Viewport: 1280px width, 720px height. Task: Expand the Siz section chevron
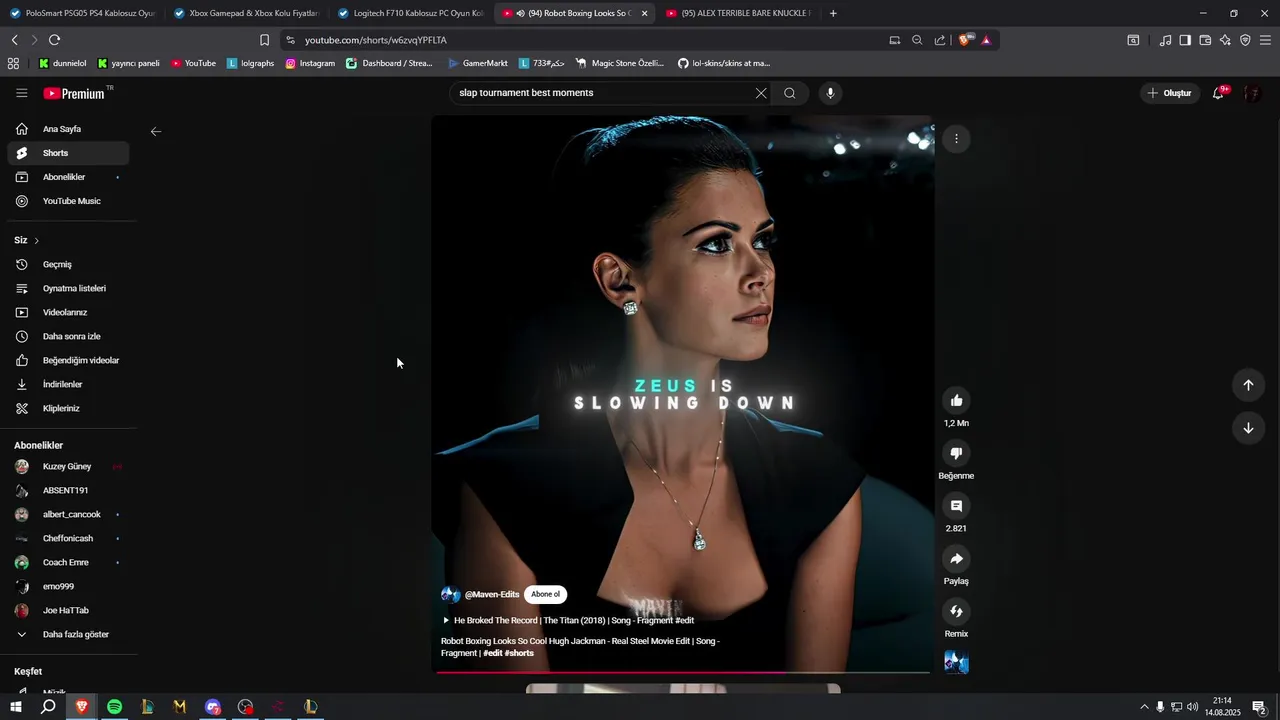[36, 241]
